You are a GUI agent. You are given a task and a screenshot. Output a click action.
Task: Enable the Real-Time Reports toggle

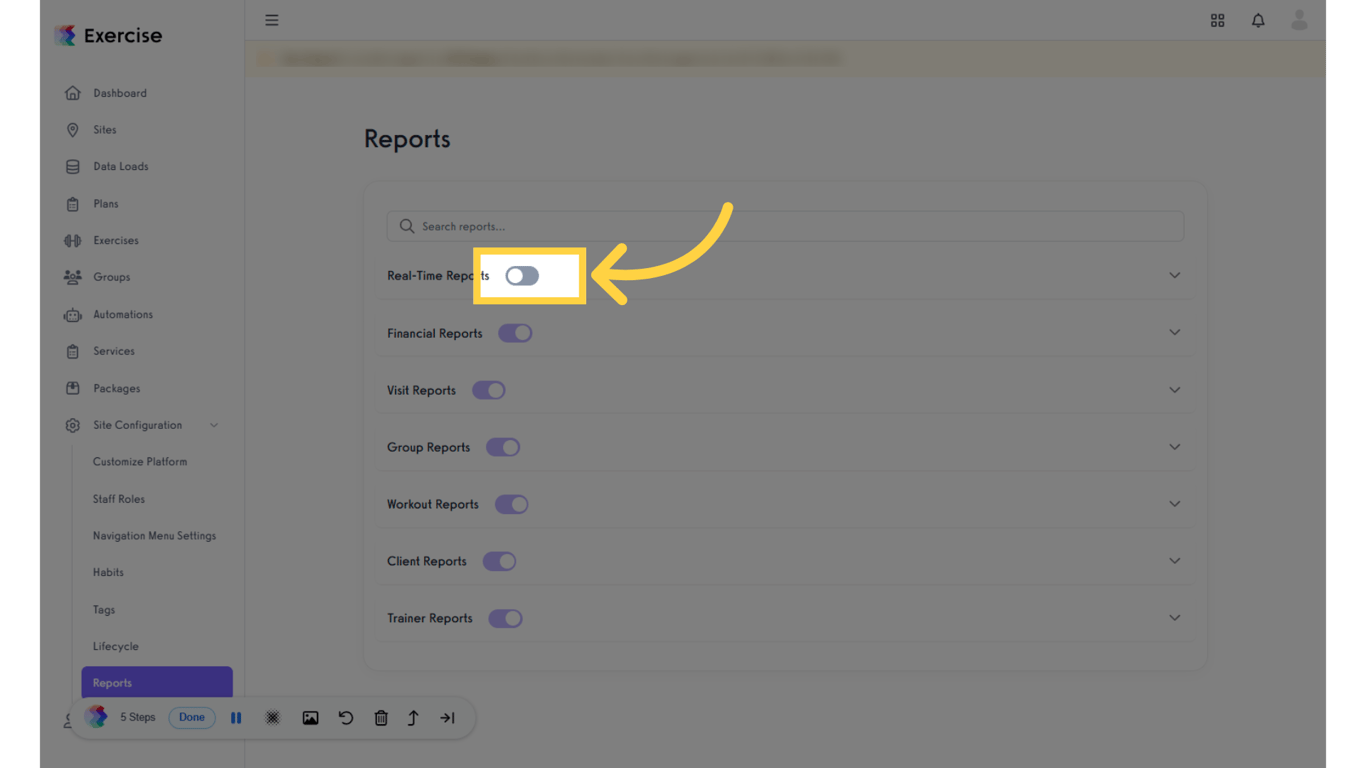(x=521, y=275)
